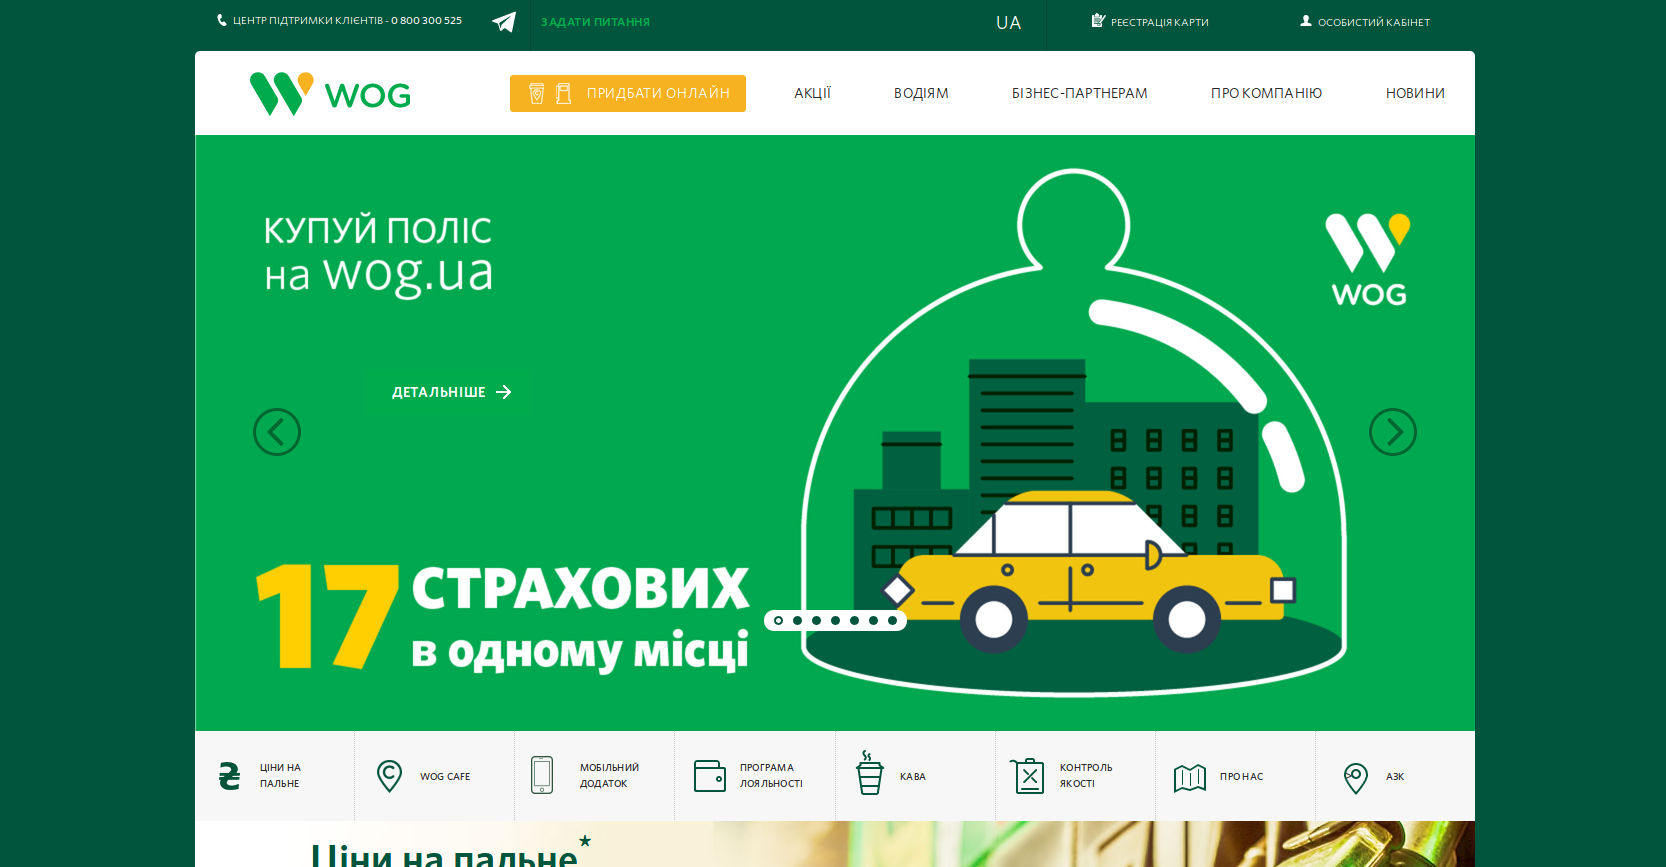Click the WOG Cafe location pin icon
The width and height of the screenshot is (1666, 867).
[x=389, y=776]
